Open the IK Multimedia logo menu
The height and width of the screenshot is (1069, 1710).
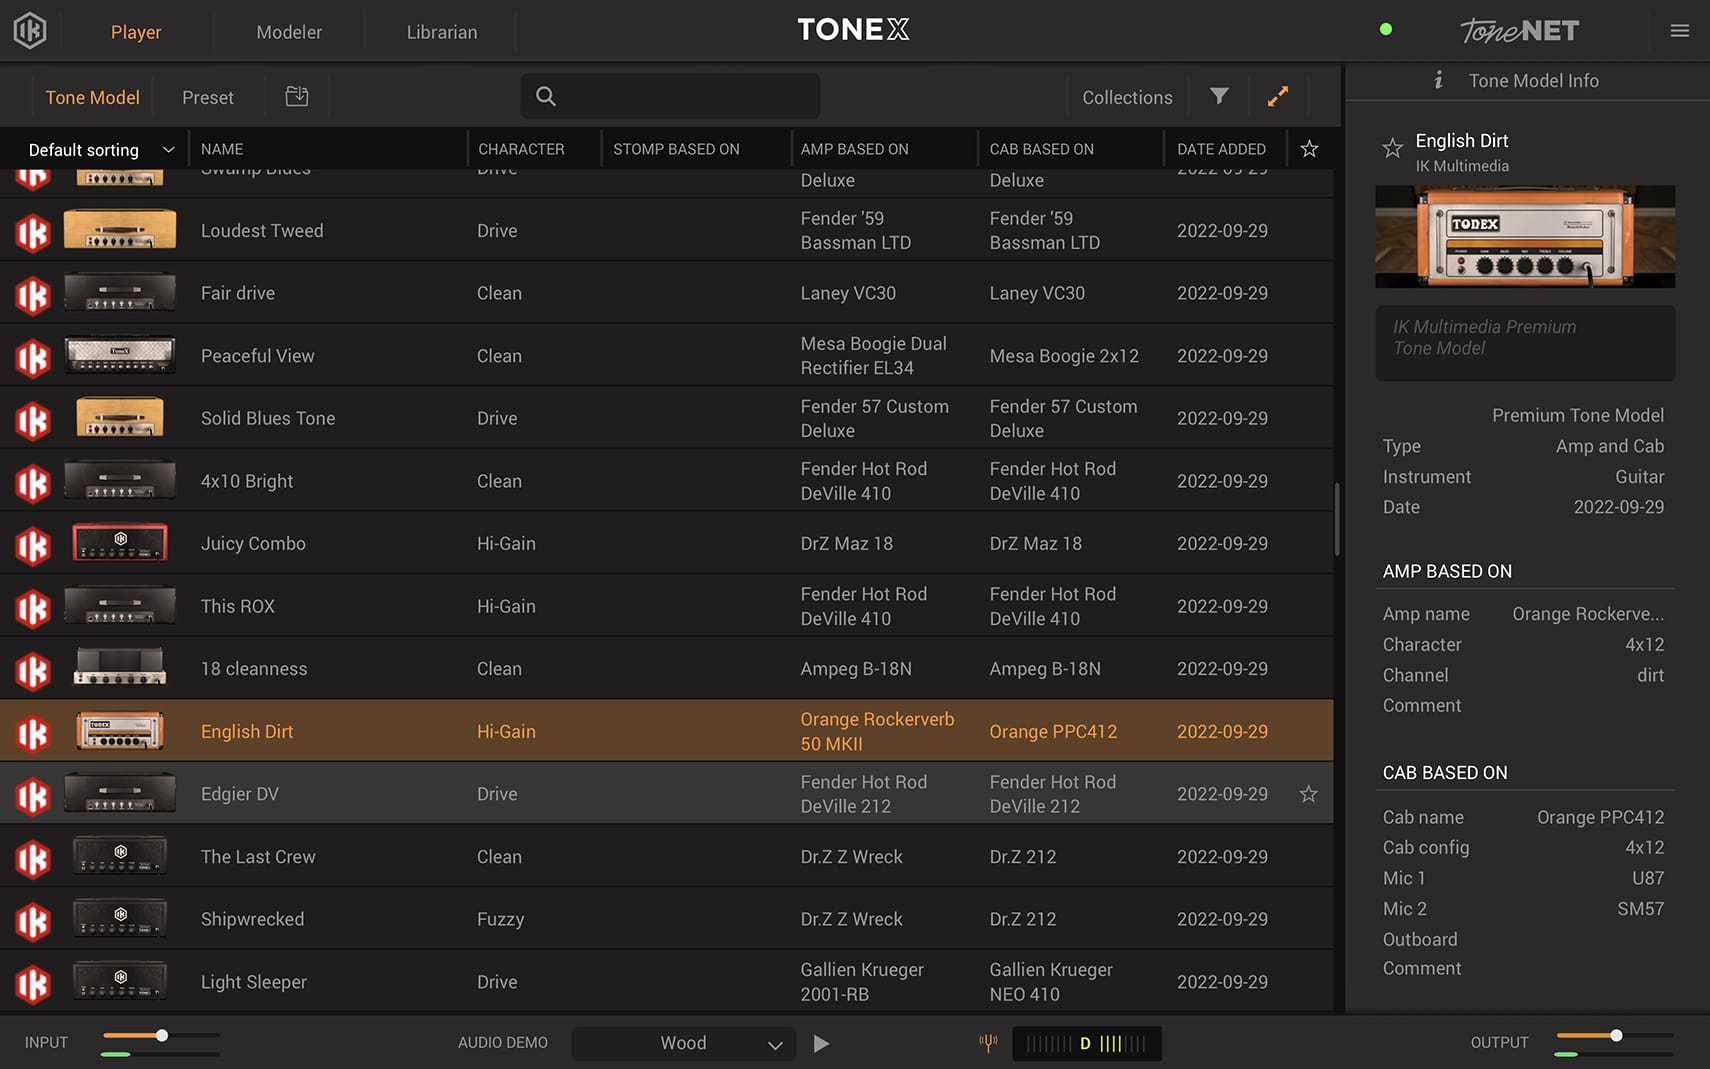(x=29, y=30)
